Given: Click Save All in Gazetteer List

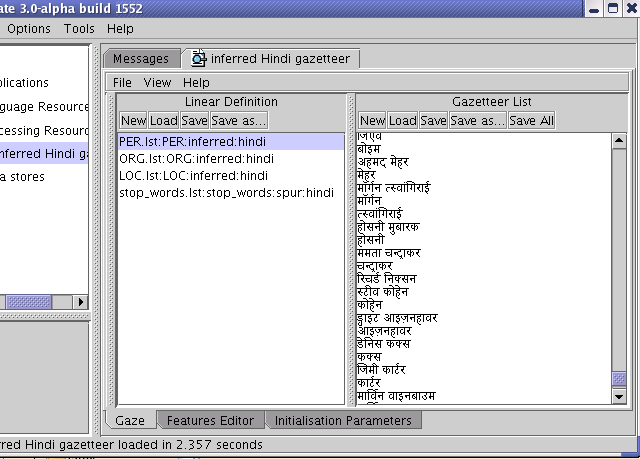Looking at the screenshot, I should (531, 121).
